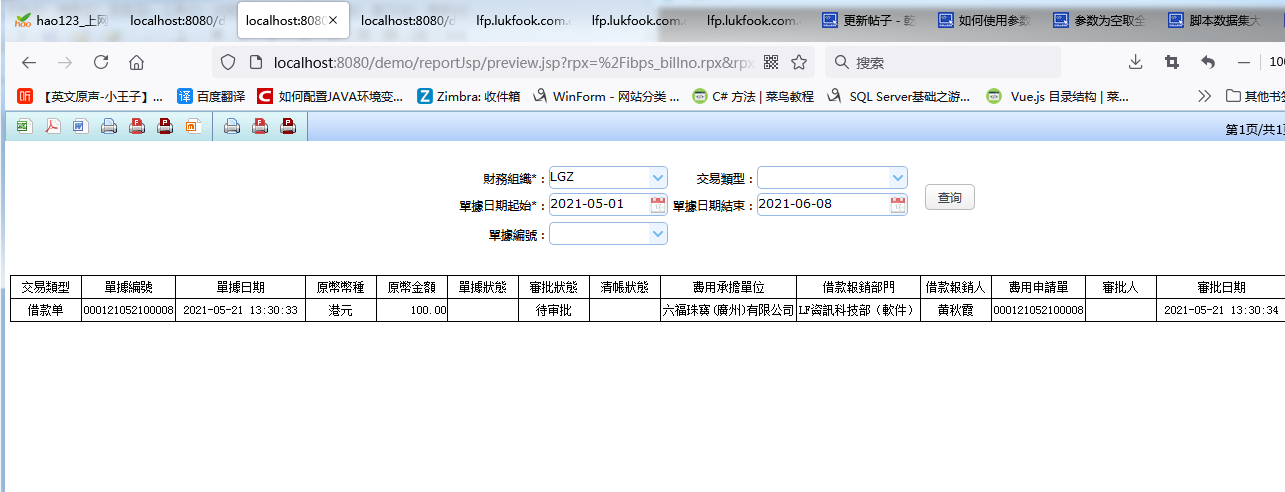Click the 單據編號 column header

point(128,287)
